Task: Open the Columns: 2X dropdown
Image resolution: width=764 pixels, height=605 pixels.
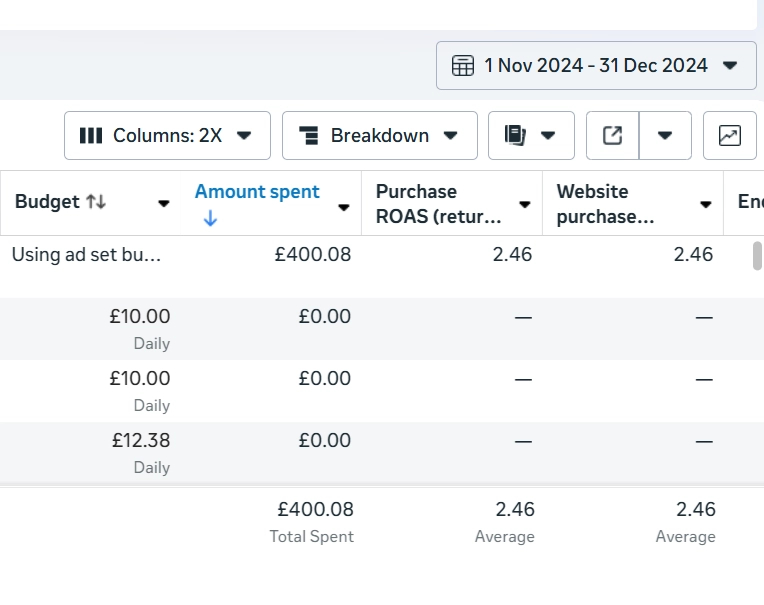Action: [x=167, y=135]
